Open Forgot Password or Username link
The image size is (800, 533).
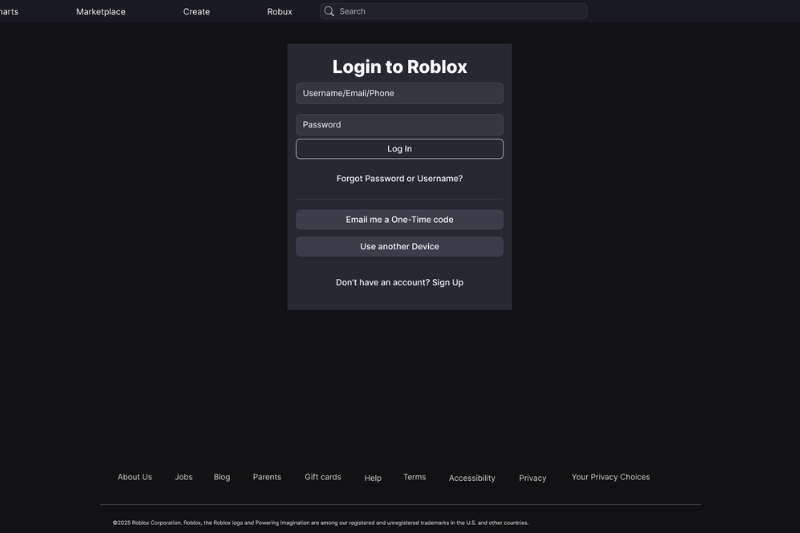tap(399, 179)
